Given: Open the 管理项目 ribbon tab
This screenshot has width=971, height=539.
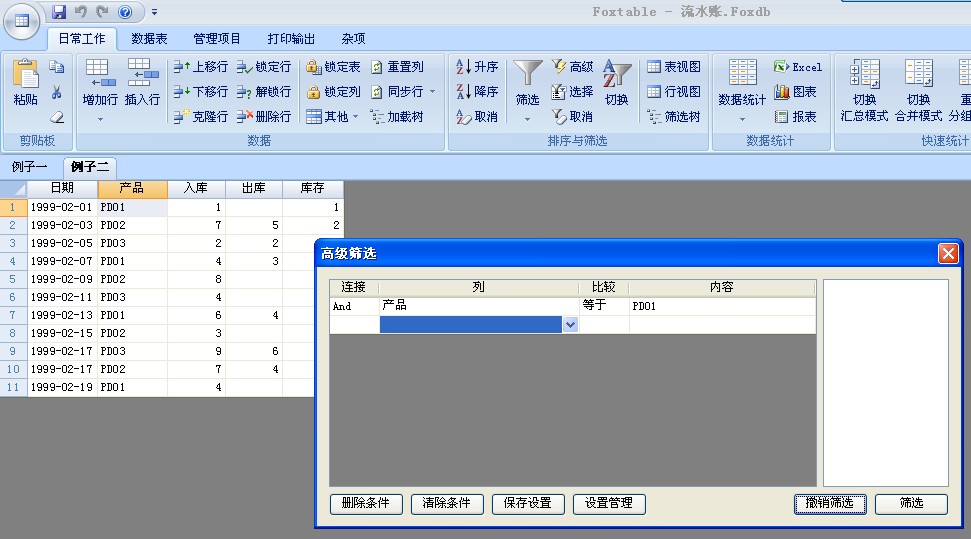Looking at the screenshot, I should pyautogui.click(x=217, y=39).
